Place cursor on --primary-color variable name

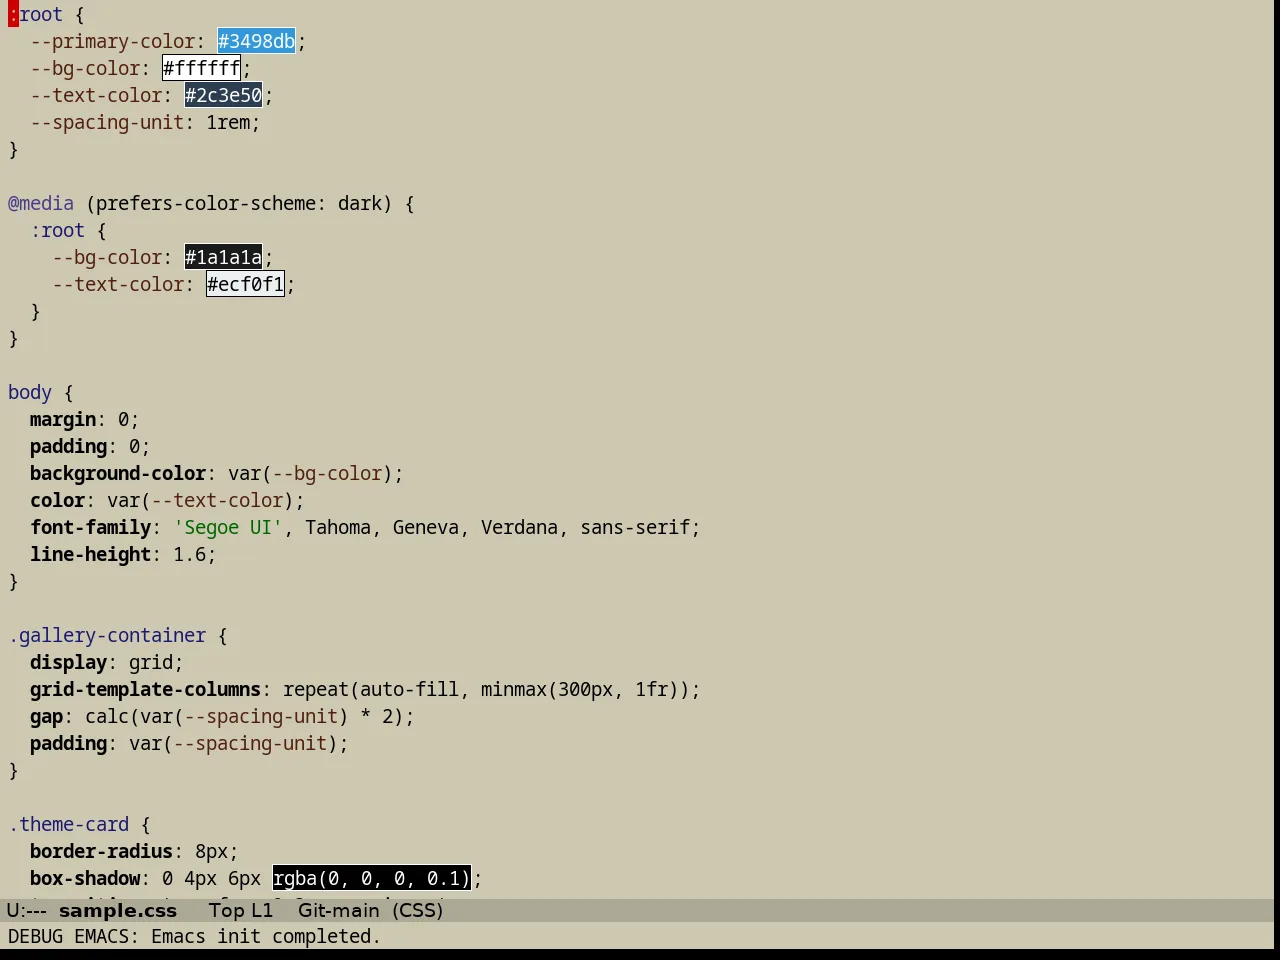tap(112, 41)
